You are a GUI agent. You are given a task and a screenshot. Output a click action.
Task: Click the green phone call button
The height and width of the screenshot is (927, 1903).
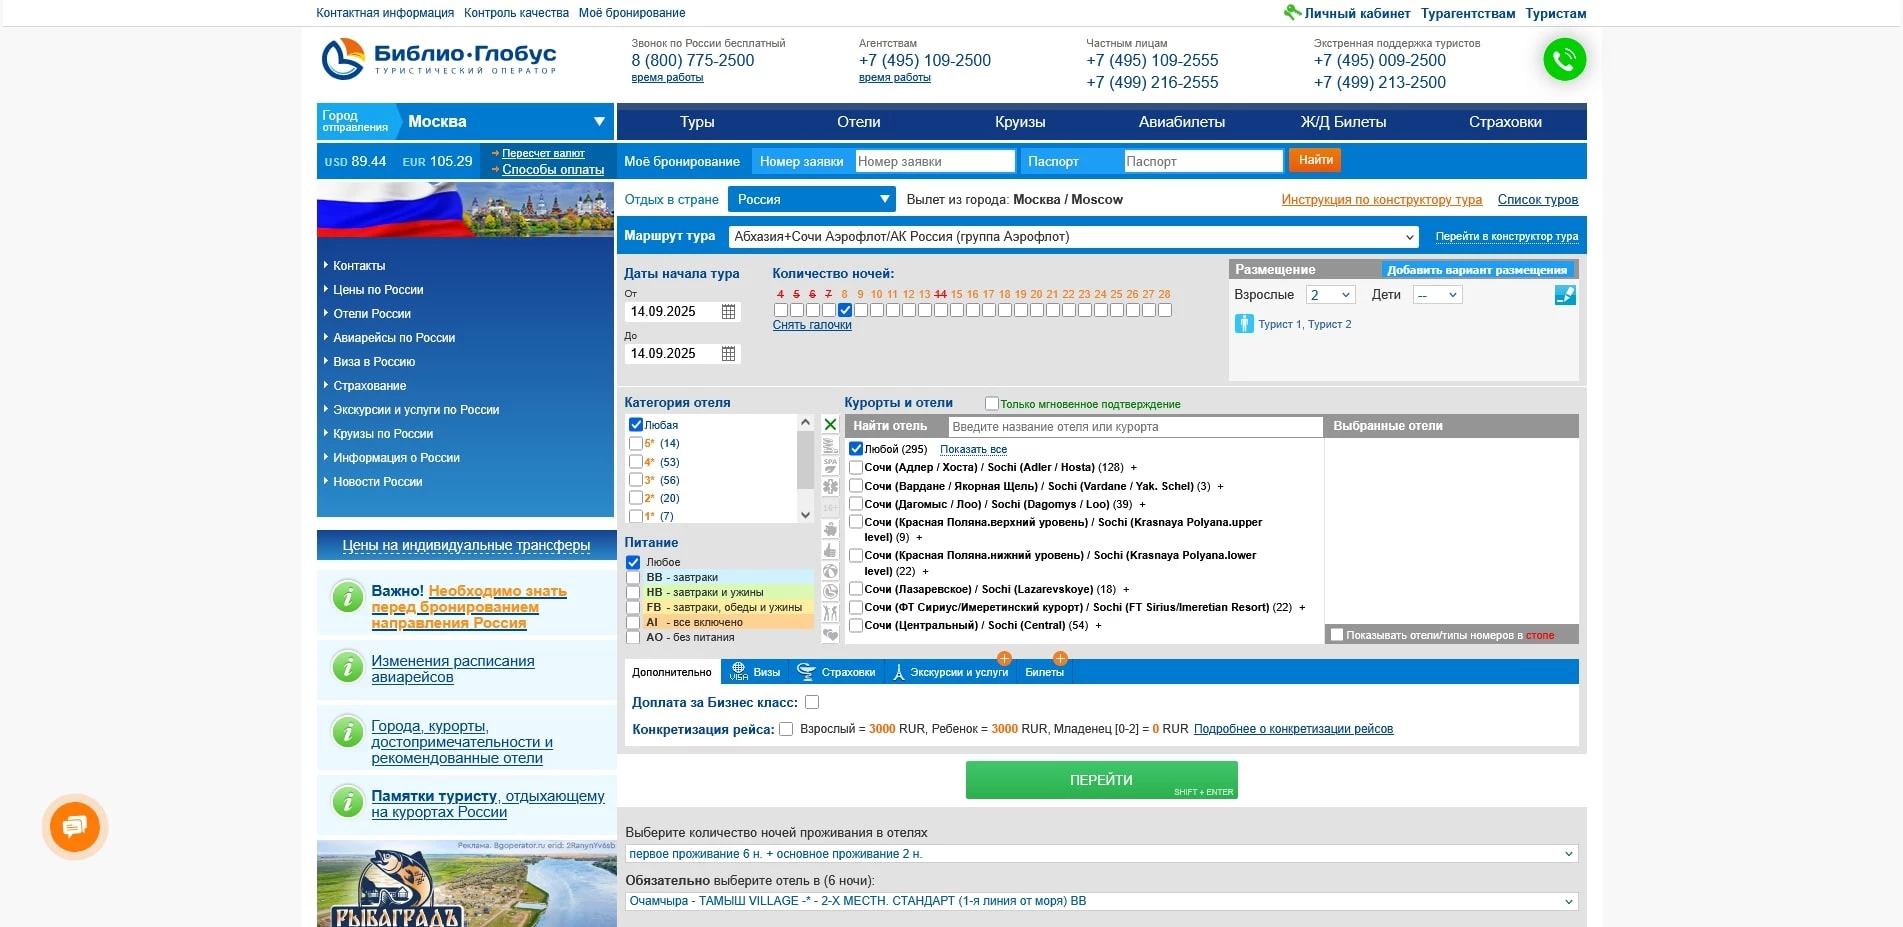tap(1564, 60)
